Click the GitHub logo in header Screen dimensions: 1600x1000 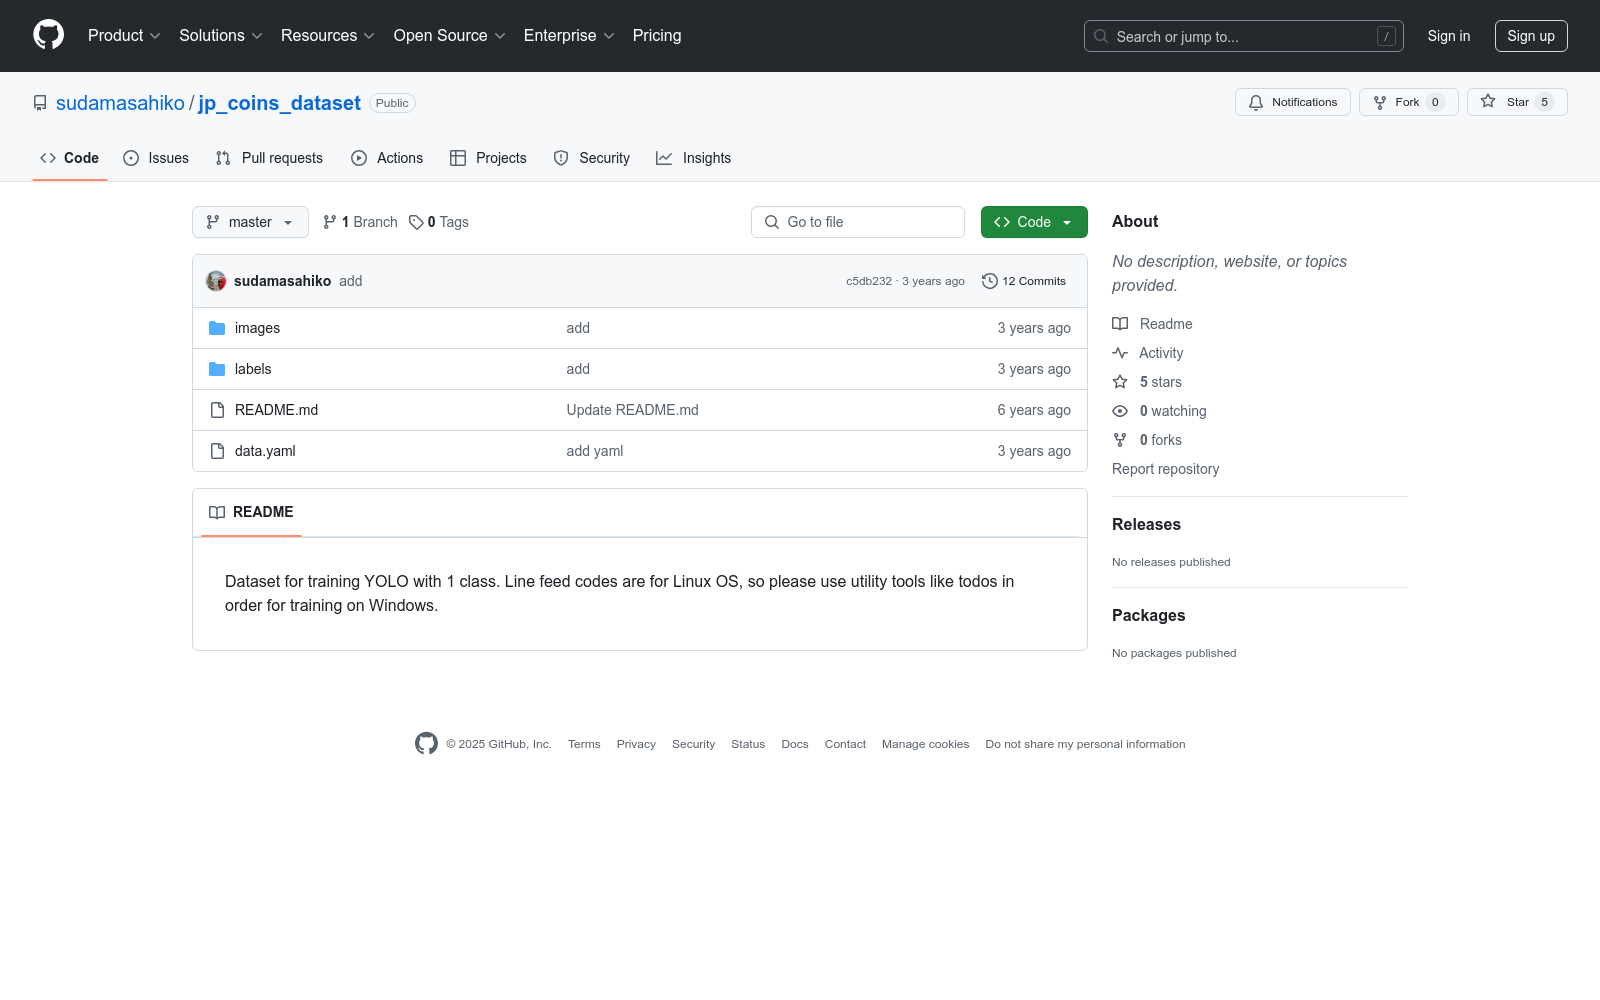point(48,35)
